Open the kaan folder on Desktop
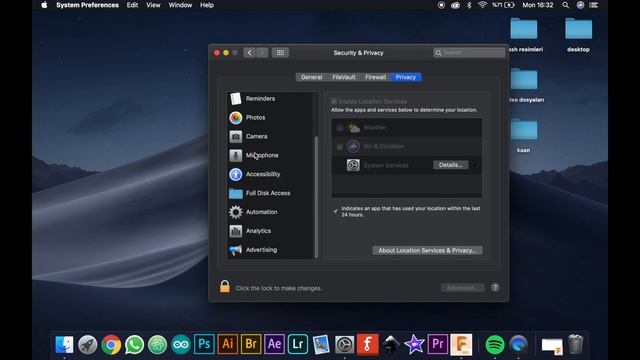Image resolution: width=640 pixels, height=360 pixels. (x=524, y=136)
